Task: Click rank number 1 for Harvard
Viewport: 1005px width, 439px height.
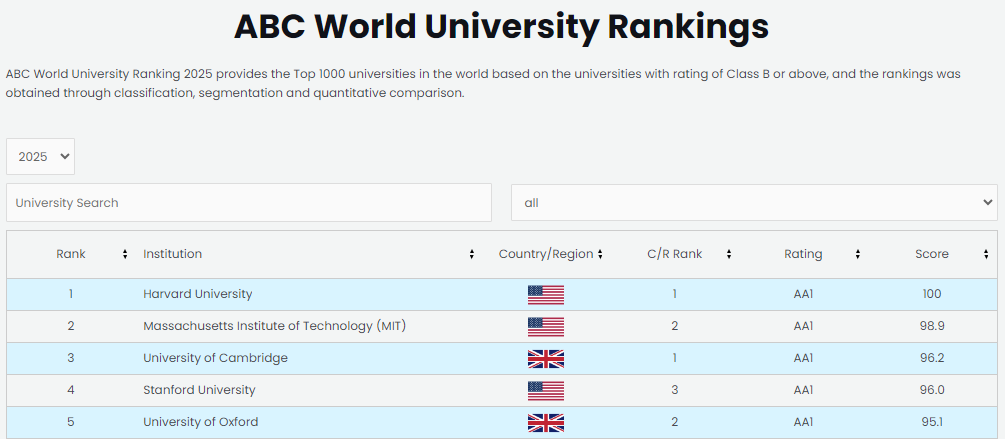Action: (x=71, y=294)
